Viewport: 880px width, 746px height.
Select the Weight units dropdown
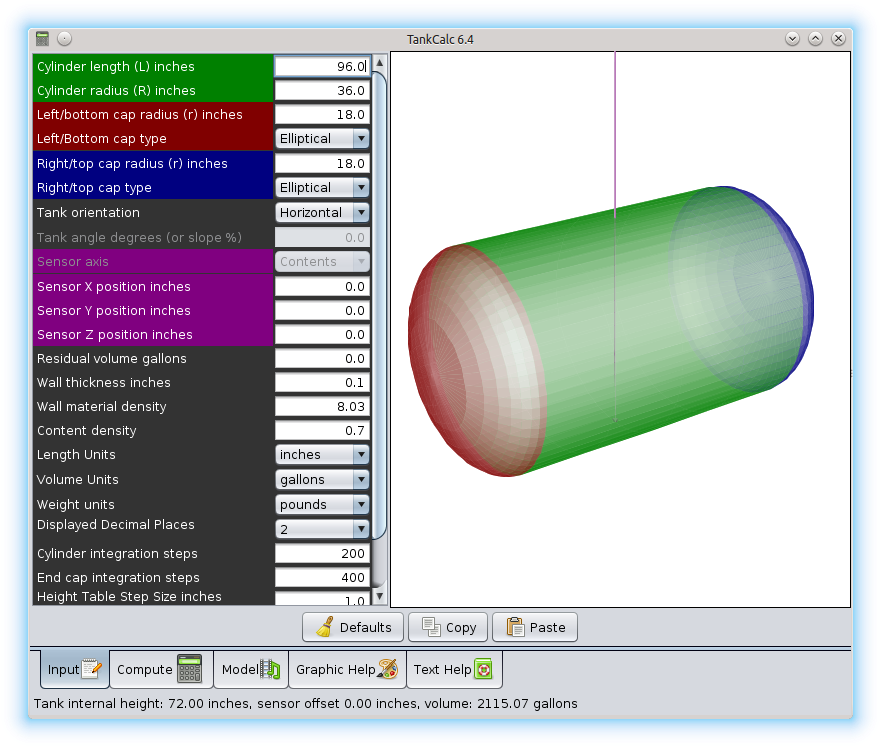(x=322, y=505)
